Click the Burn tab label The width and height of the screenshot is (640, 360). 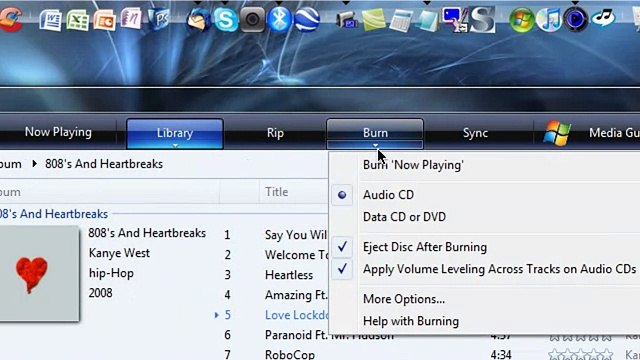[x=375, y=133]
